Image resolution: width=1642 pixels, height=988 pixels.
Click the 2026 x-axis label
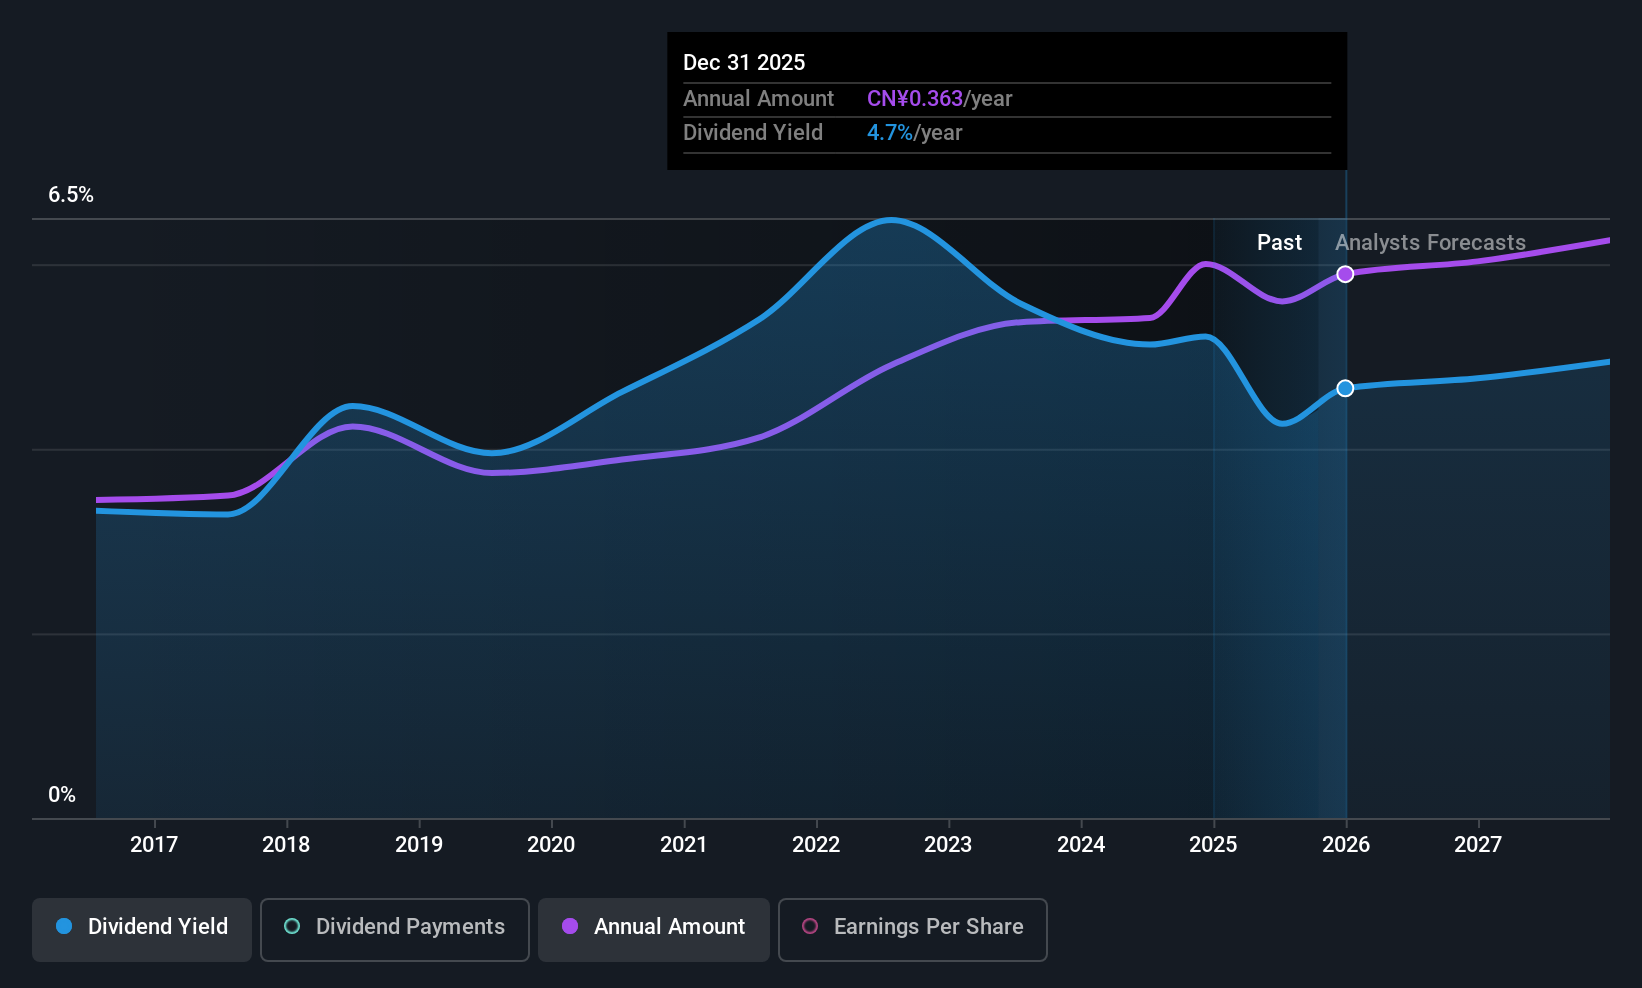[x=1346, y=845]
